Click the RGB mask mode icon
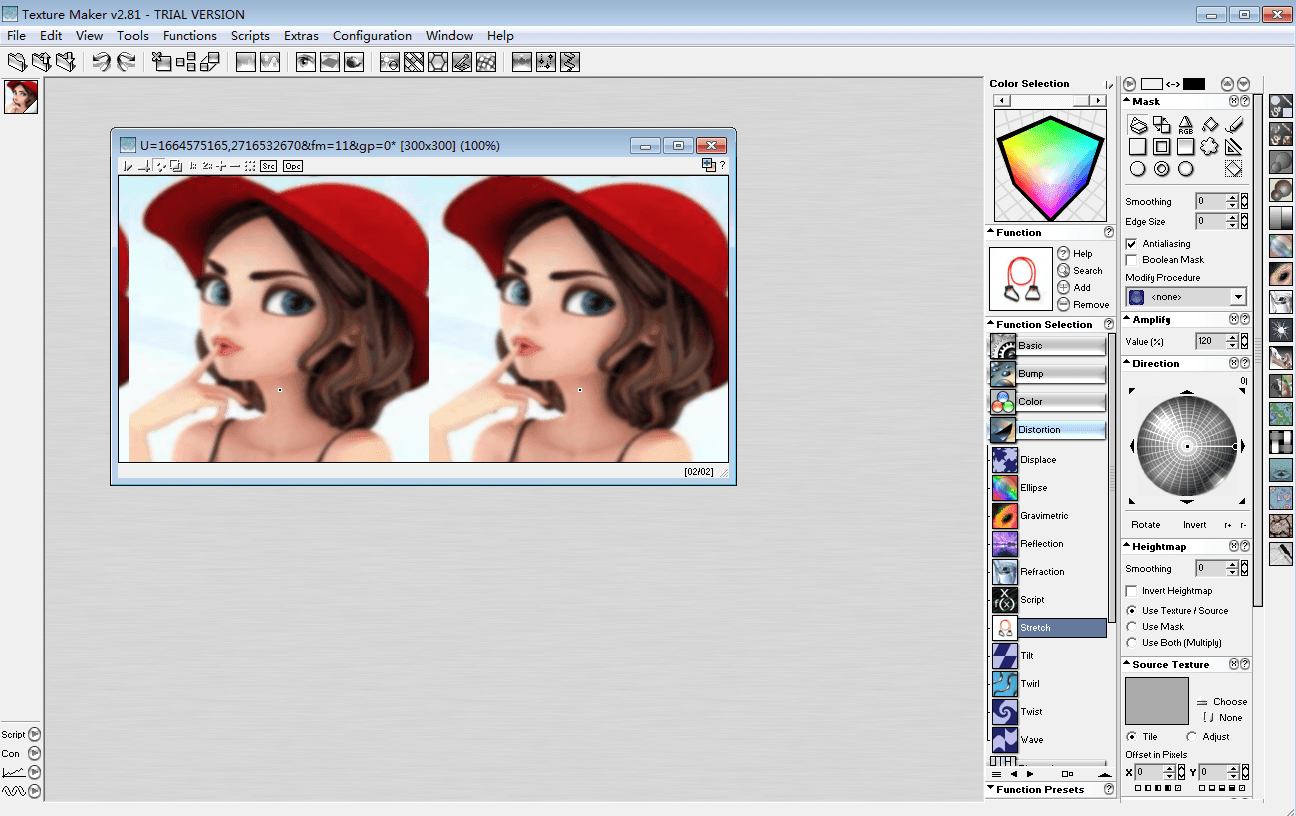The height and width of the screenshot is (816, 1296). coord(1184,124)
